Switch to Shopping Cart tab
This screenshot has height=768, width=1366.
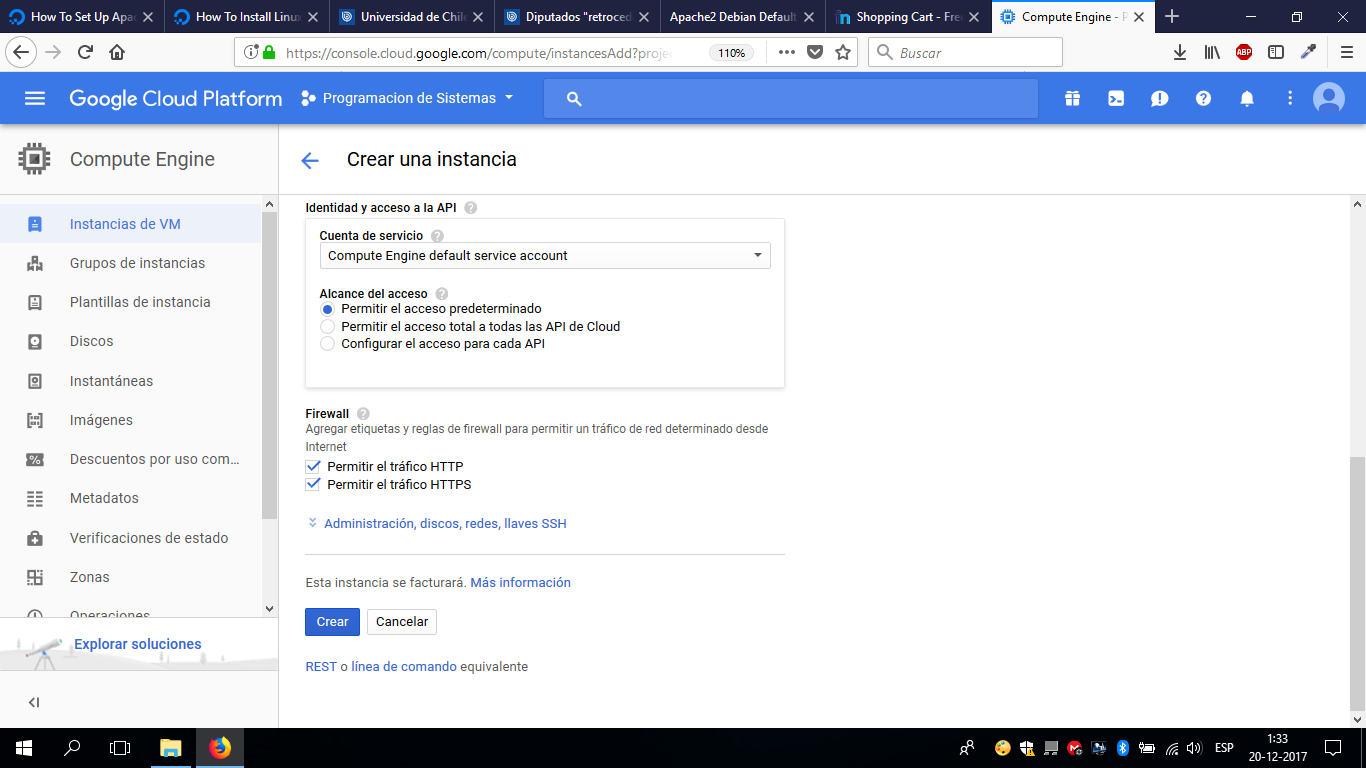[908, 17]
